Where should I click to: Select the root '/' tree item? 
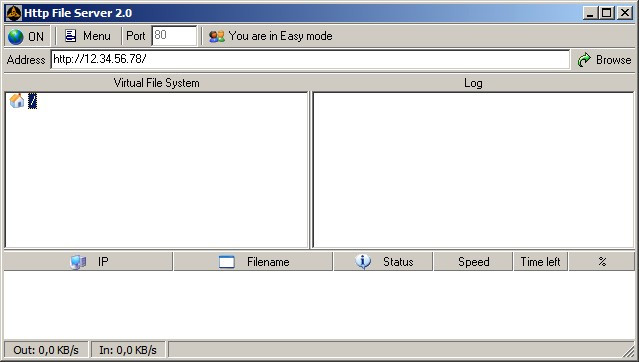[x=33, y=101]
